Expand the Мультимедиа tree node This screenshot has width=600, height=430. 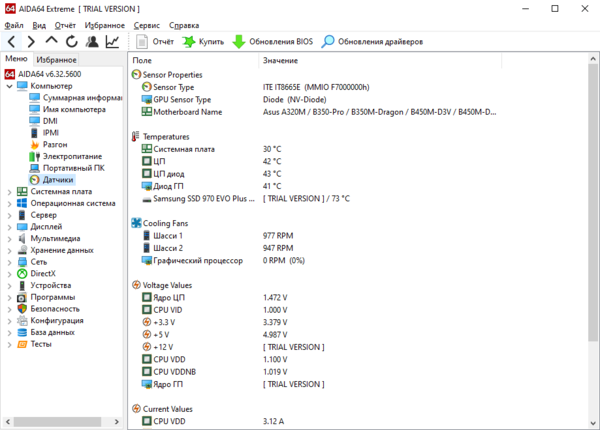point(10,239)
